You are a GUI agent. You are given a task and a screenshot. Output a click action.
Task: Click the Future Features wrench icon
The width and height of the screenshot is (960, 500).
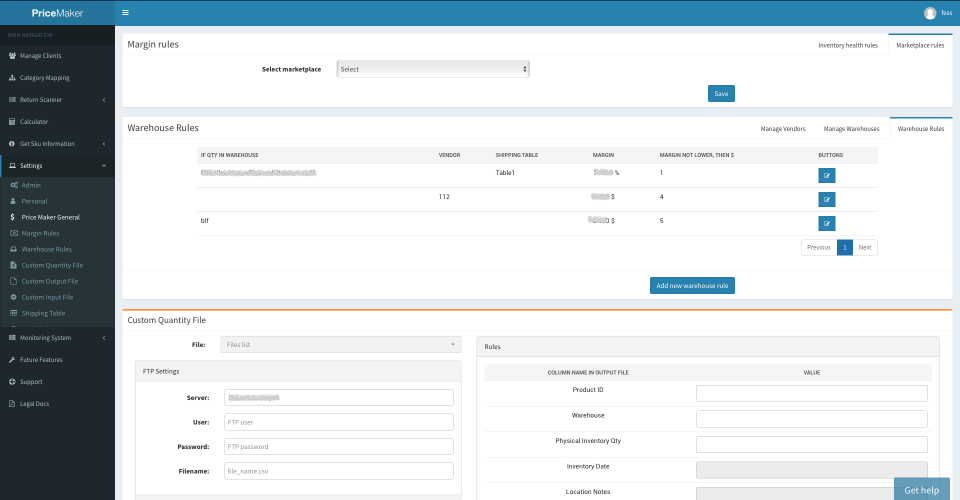point(12,360)
